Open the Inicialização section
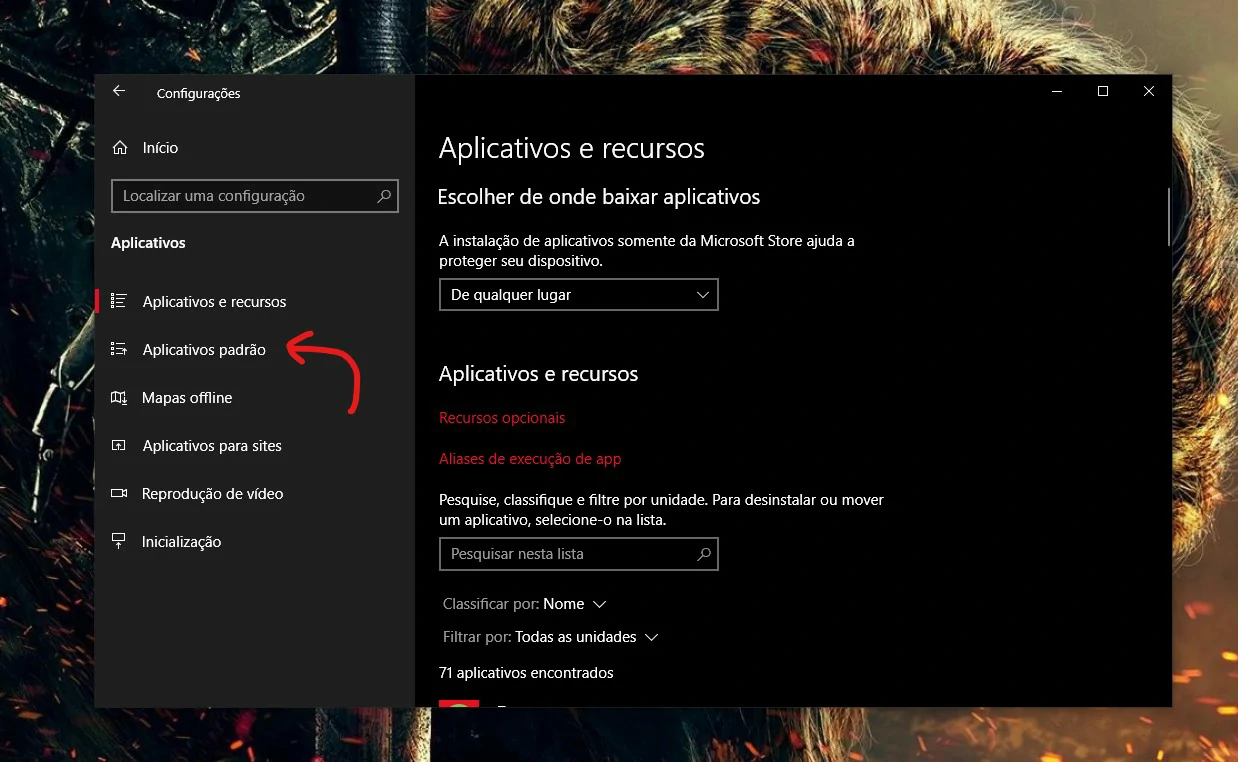 click(255, 541)
